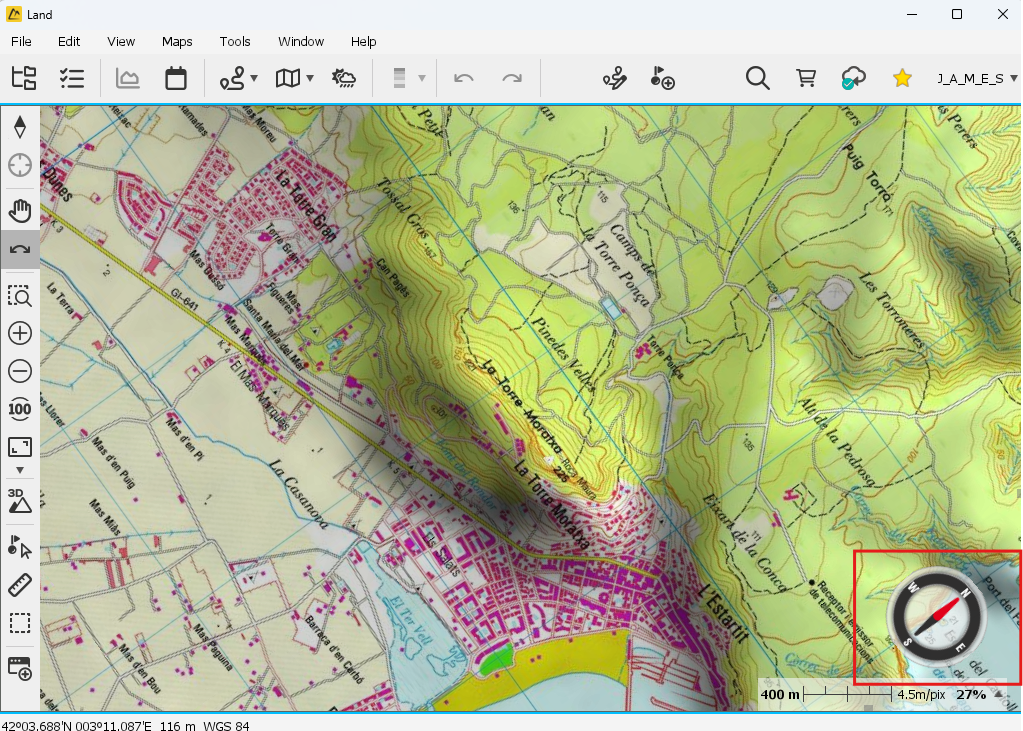Open the Maps menu
The image size is (1023, 731).
click(177, 41)
